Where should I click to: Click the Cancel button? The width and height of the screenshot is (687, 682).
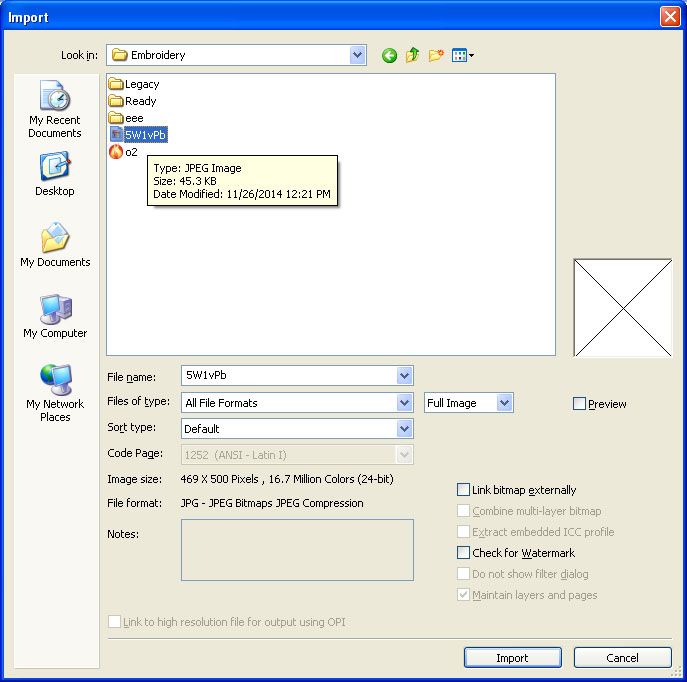[x=622, y=657]
